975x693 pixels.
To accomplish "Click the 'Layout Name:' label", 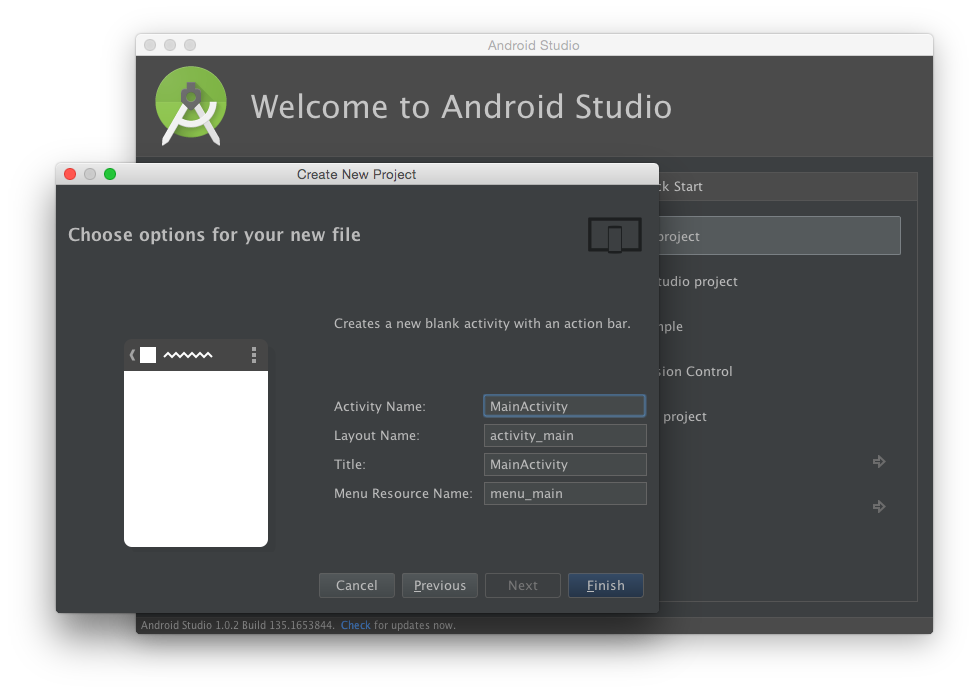I will pyautogui.click(x=377, y=435).
